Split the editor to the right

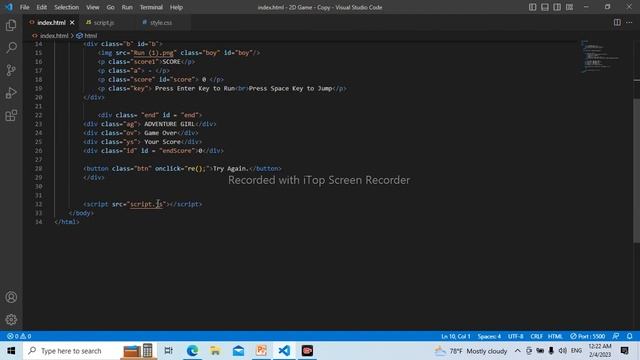(617, 22)
